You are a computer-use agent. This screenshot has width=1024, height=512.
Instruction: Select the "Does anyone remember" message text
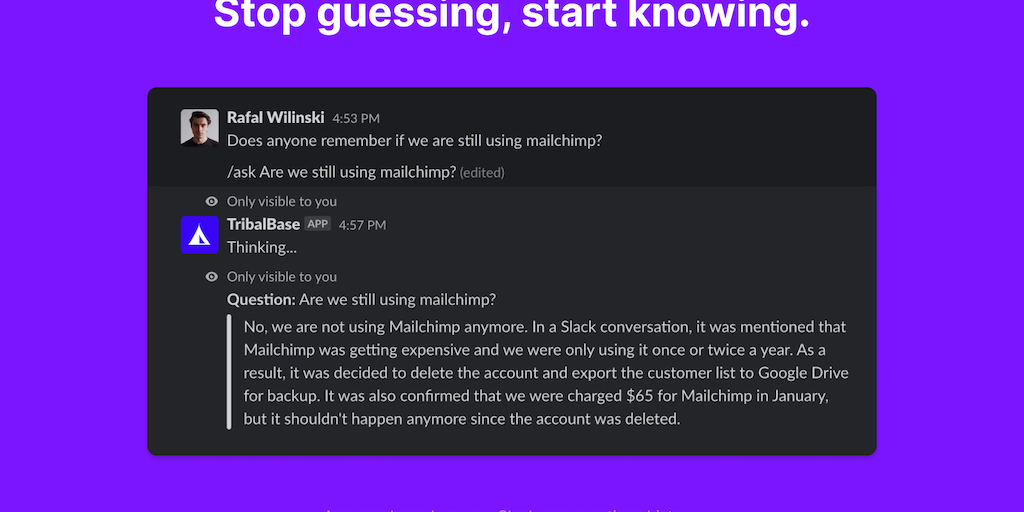point(414,141)
